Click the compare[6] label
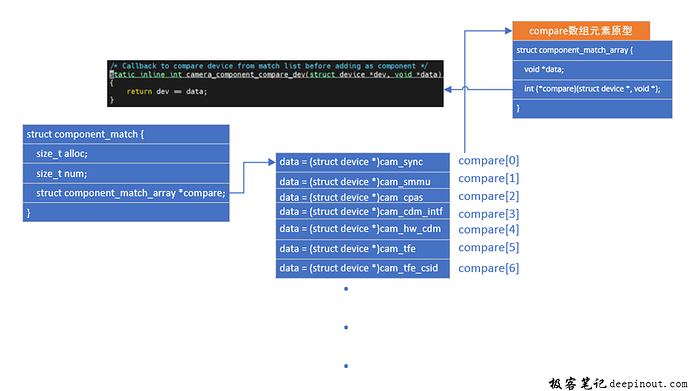Viewport: 690px width, 391px height. 488,268
